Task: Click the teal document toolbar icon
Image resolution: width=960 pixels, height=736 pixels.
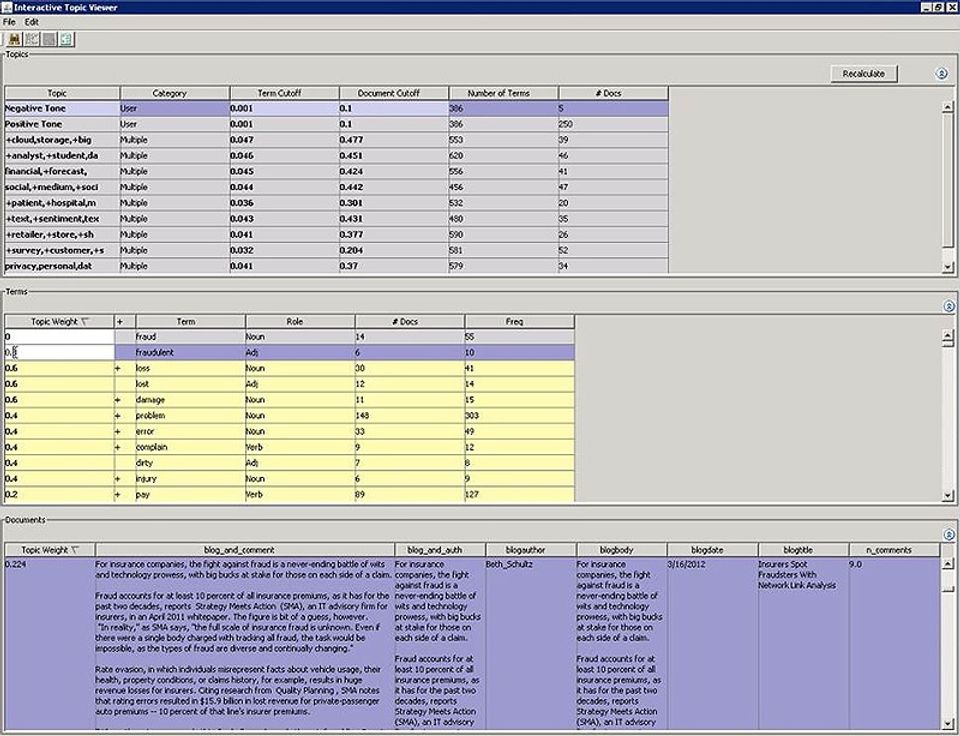Action: click(x=66, y=40)
